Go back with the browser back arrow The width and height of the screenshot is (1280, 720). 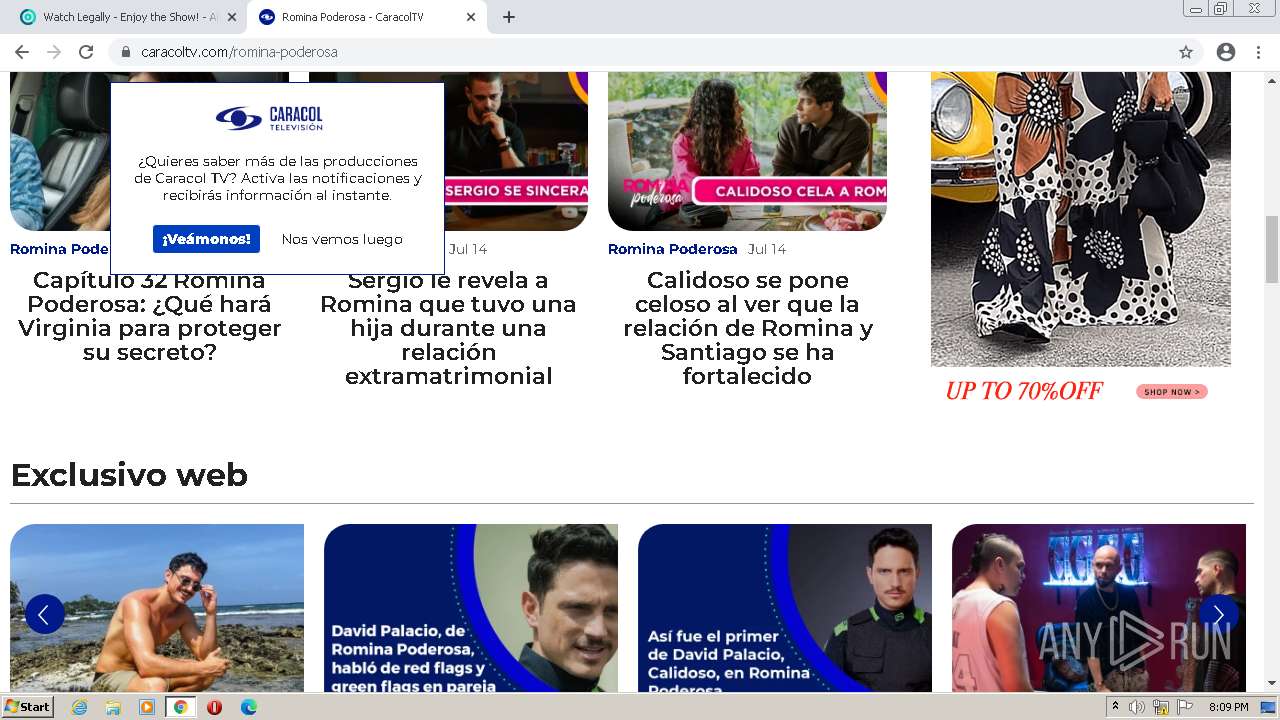22,52
